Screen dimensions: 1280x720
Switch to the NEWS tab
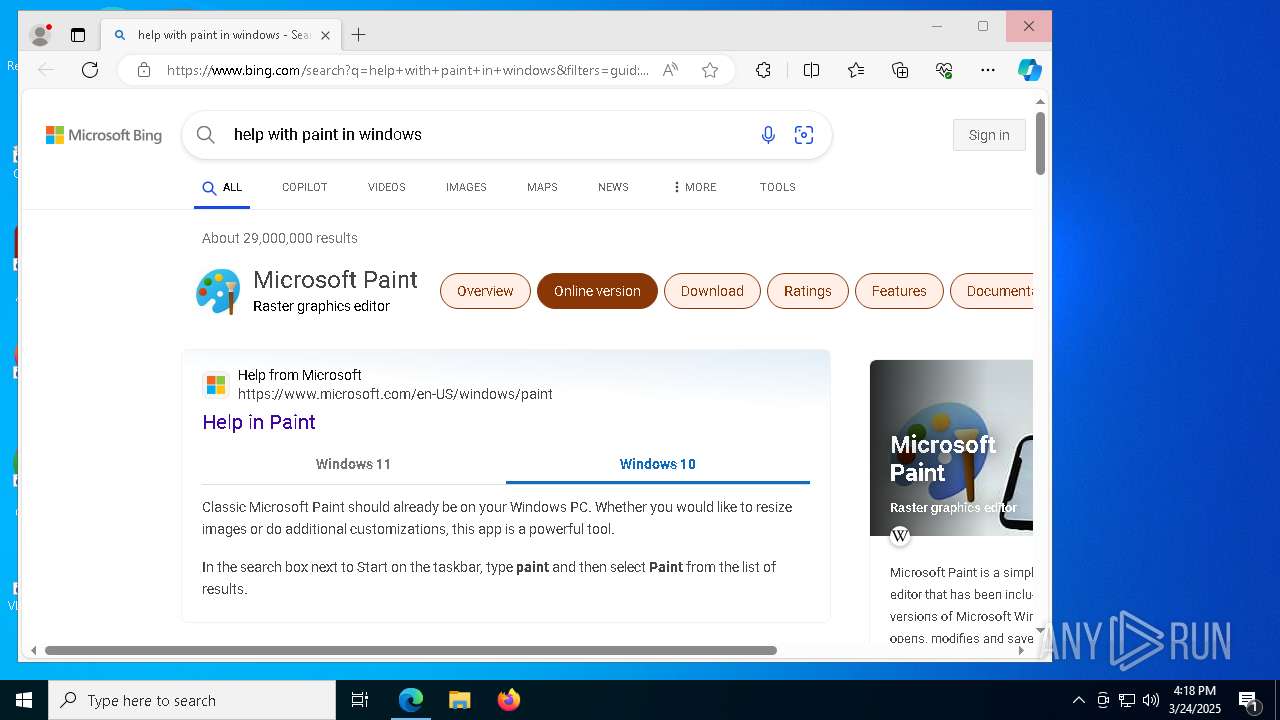tap(613, 187)
